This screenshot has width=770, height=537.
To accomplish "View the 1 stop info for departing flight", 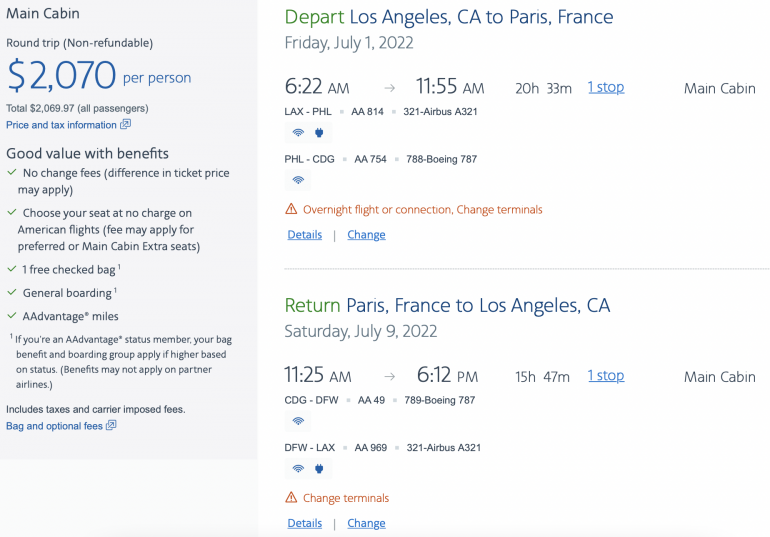I will click(x=605, y=87).
